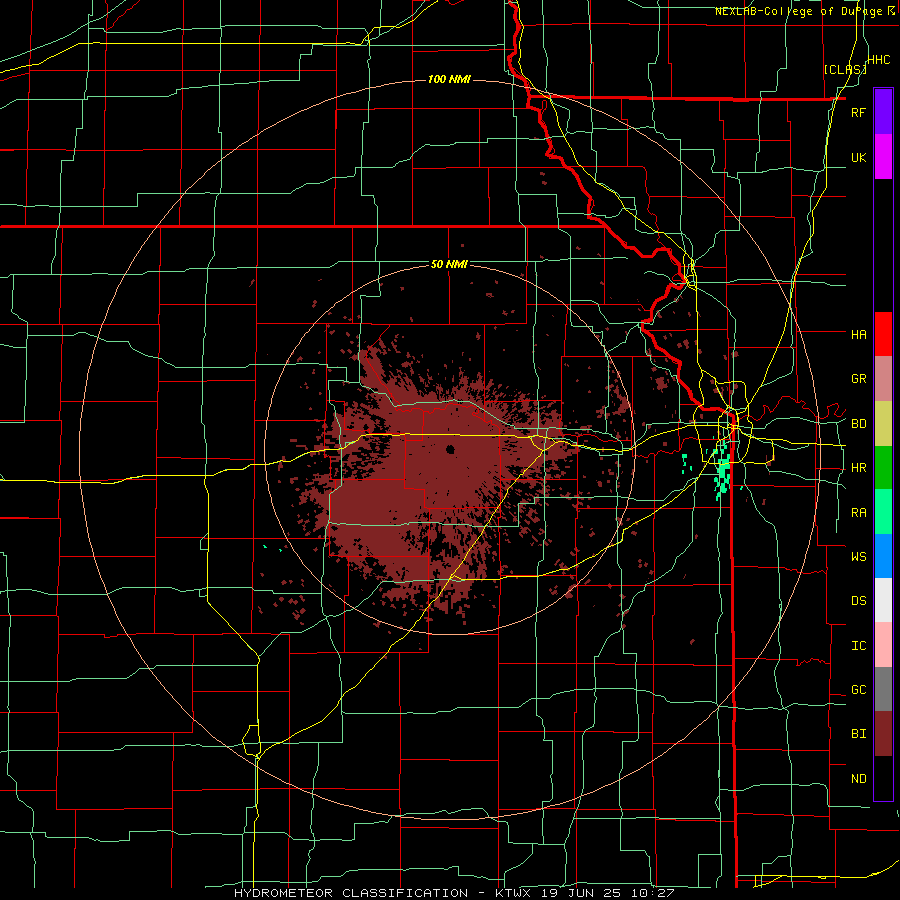Click the HHC product label
Viewport: 900px width, 900px height.
(x=879, y=60)
